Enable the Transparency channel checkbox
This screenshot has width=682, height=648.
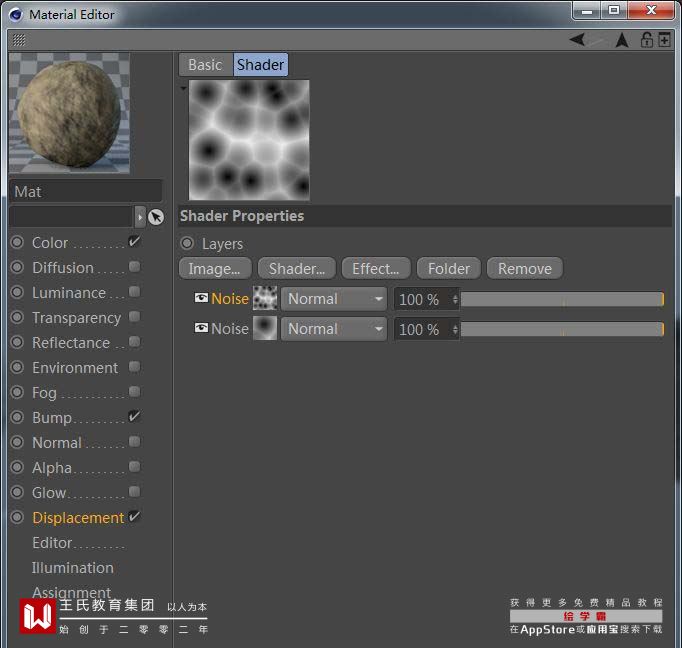pos(134,317)
